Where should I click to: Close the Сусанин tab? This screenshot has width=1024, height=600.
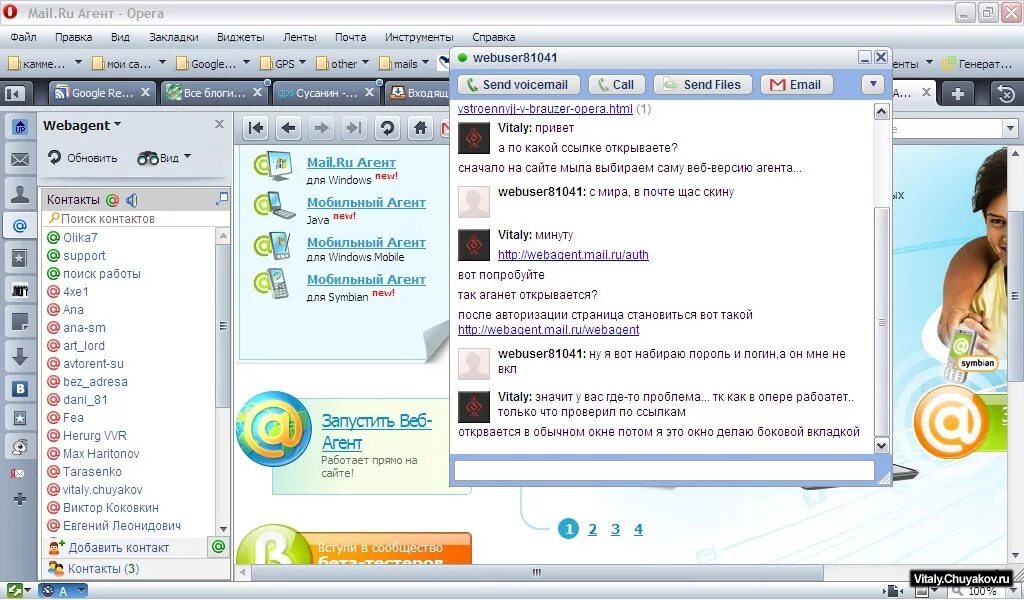370,93
